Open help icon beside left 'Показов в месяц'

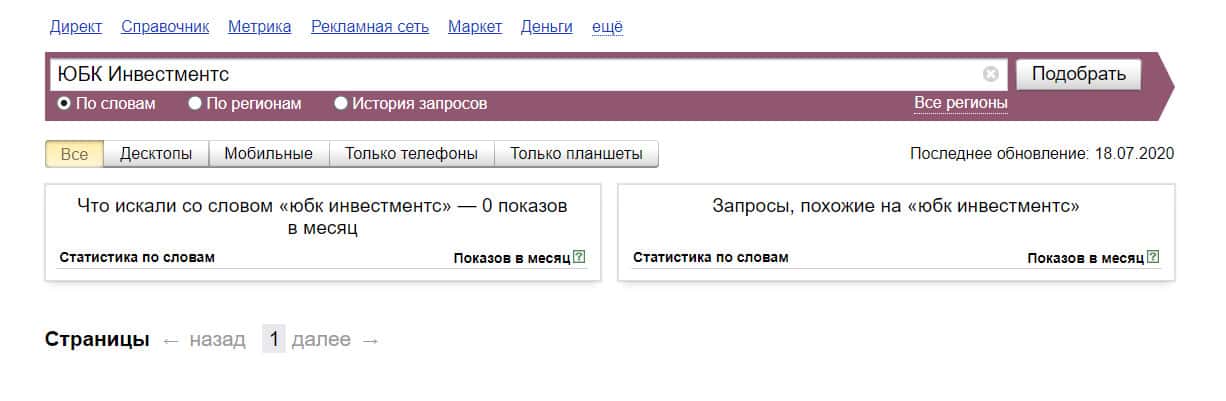(x=580, y=257)
